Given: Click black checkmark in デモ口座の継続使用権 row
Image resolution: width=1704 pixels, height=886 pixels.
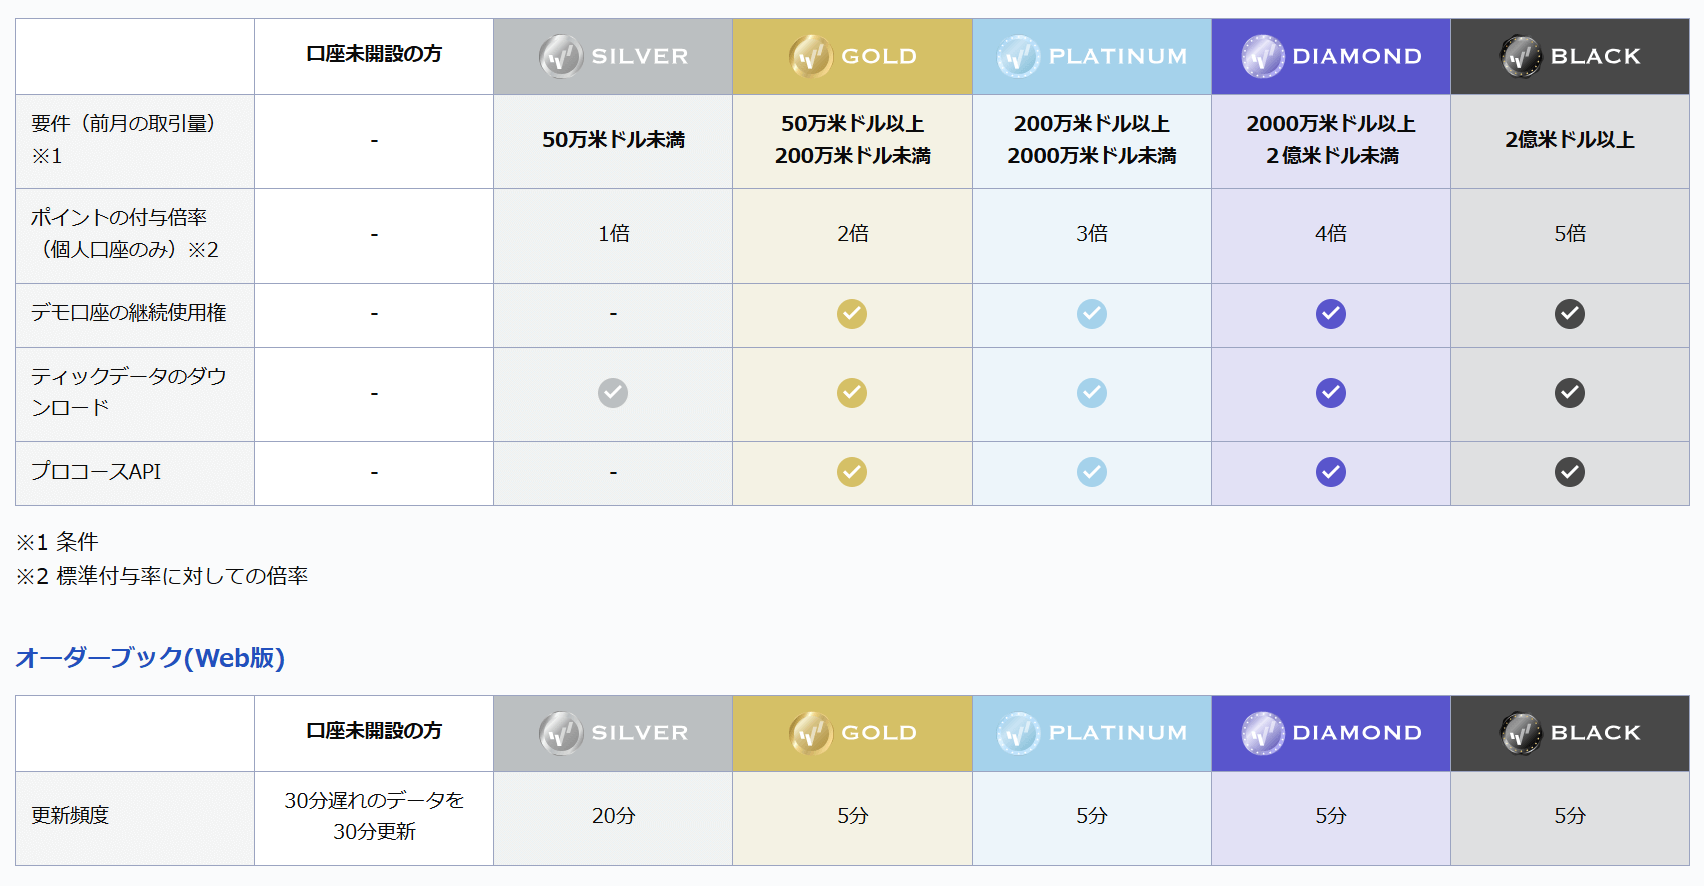Looking at the screenshot, I should point(1570,314).
